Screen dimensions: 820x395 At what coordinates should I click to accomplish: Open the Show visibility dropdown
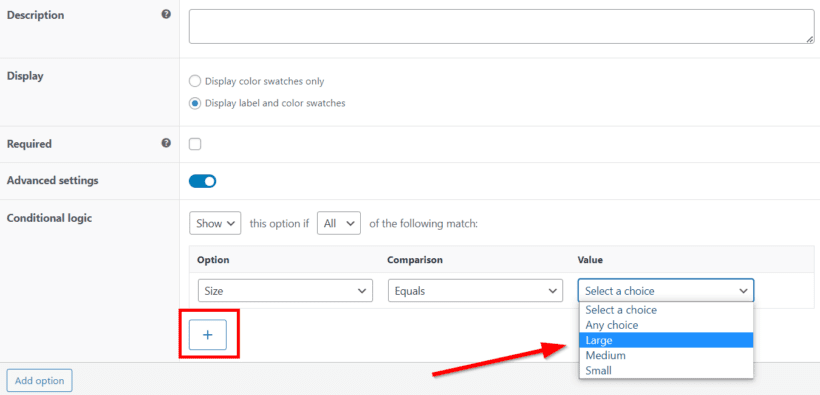tap(215, 223)
